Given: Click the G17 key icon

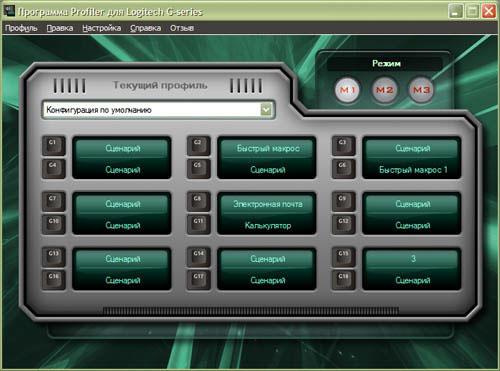Looking at the screenshot, I should (x=198, y=279).
